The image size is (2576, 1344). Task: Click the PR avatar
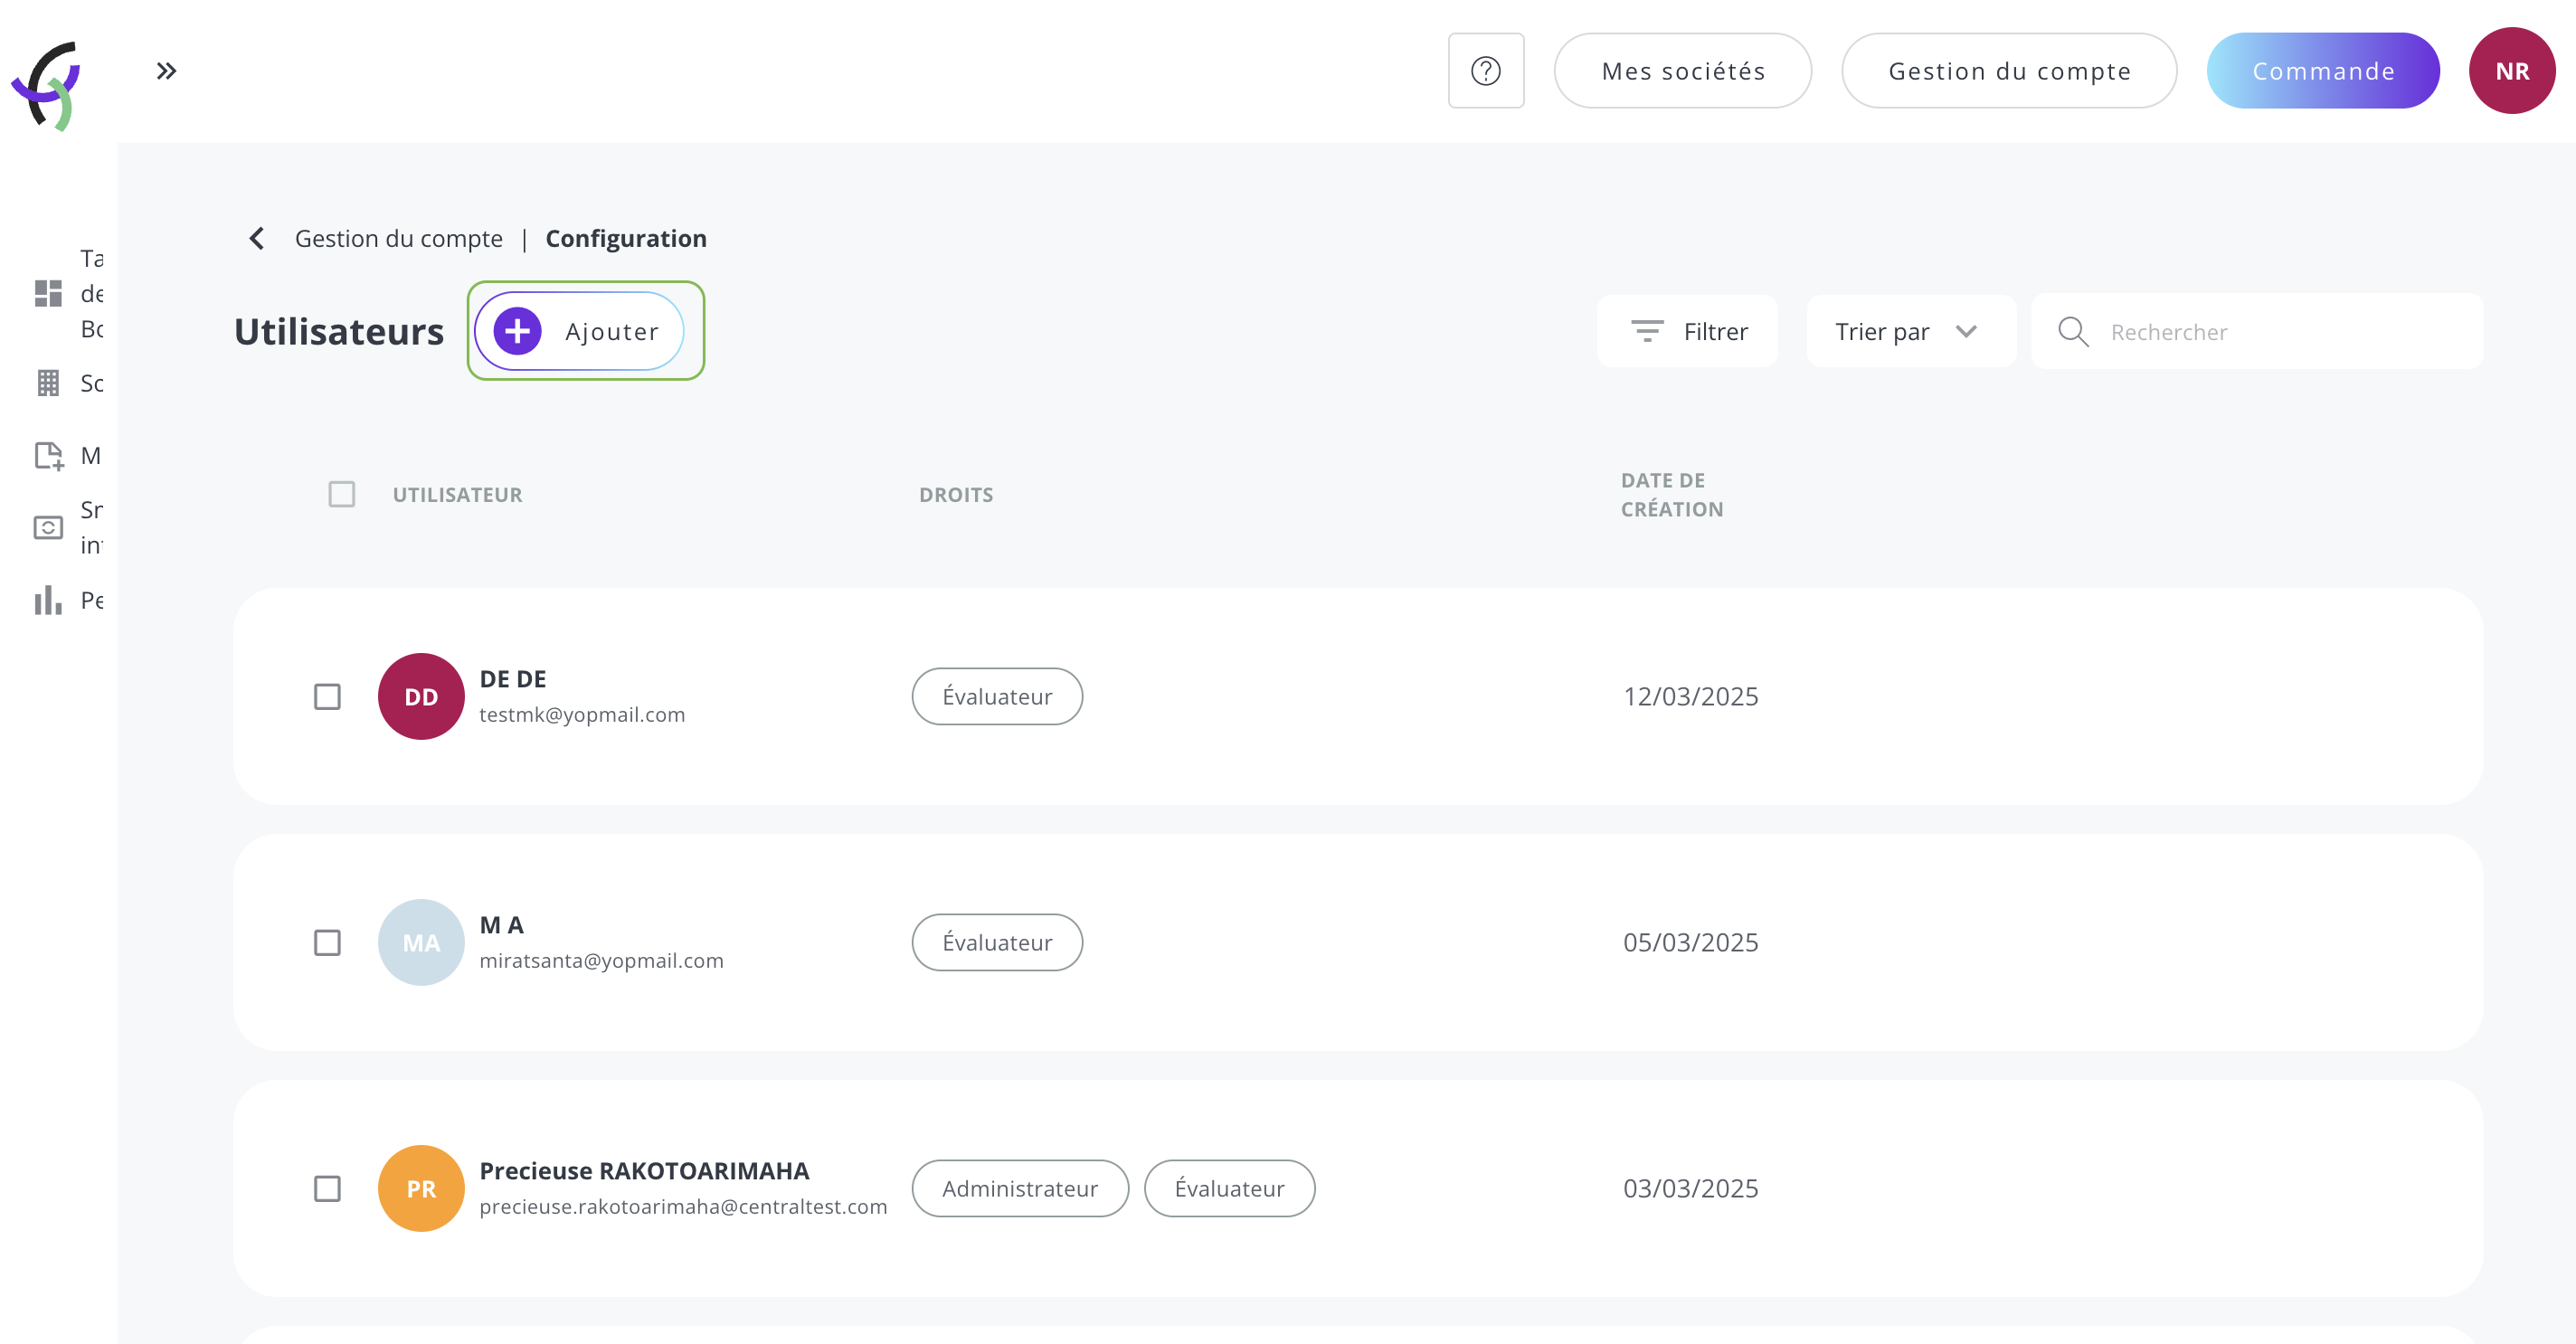tap(421, 1188)
